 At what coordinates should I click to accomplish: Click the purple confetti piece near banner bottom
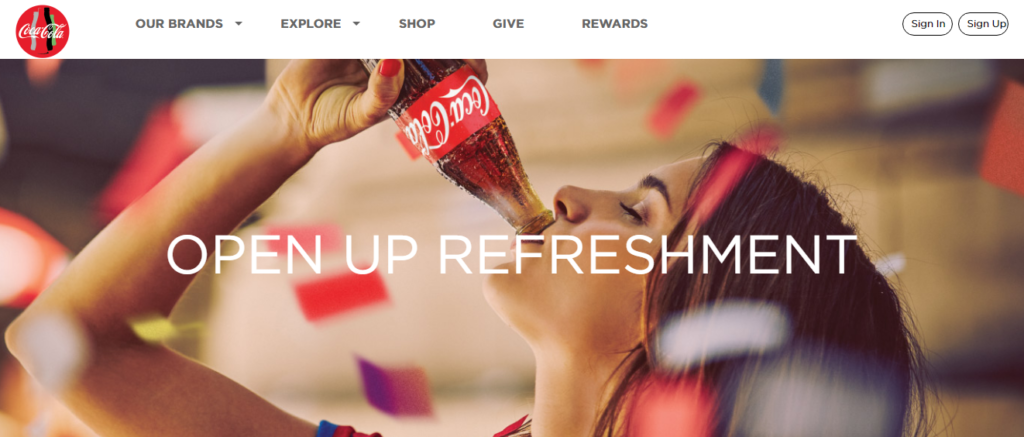[x=395, y=387]
